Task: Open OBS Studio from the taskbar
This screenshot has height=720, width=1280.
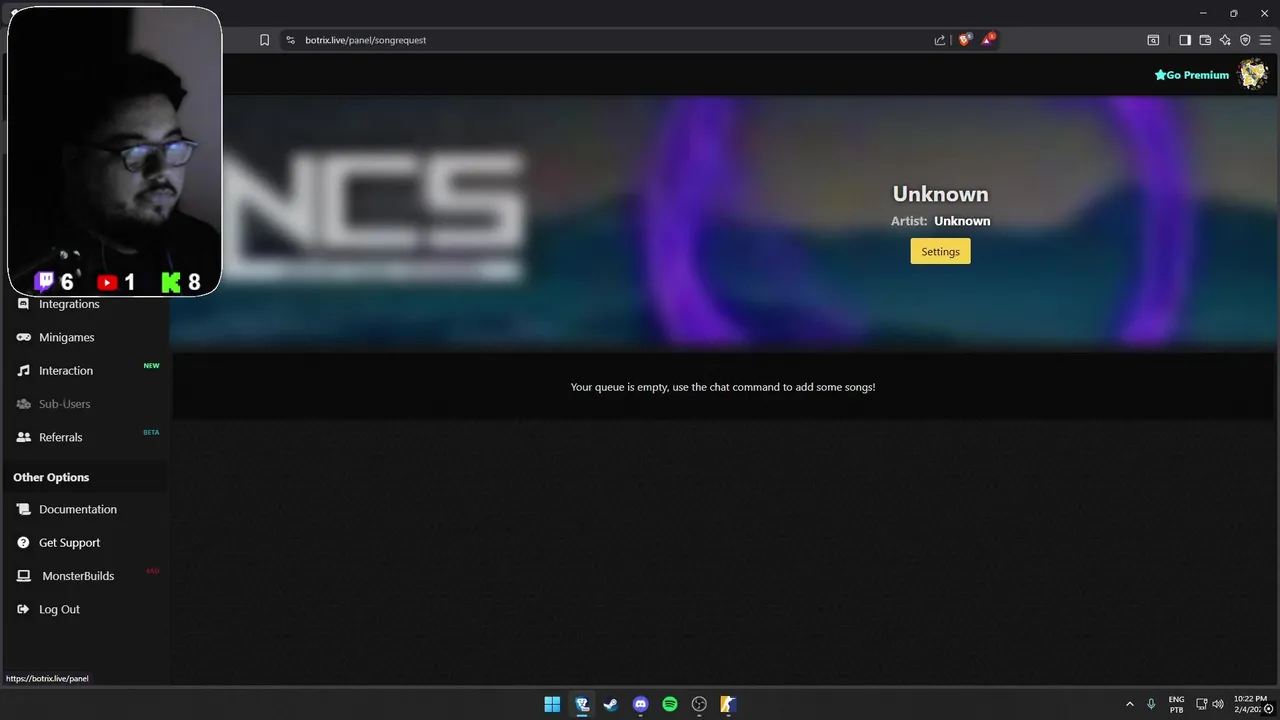Action: point(699,704)
